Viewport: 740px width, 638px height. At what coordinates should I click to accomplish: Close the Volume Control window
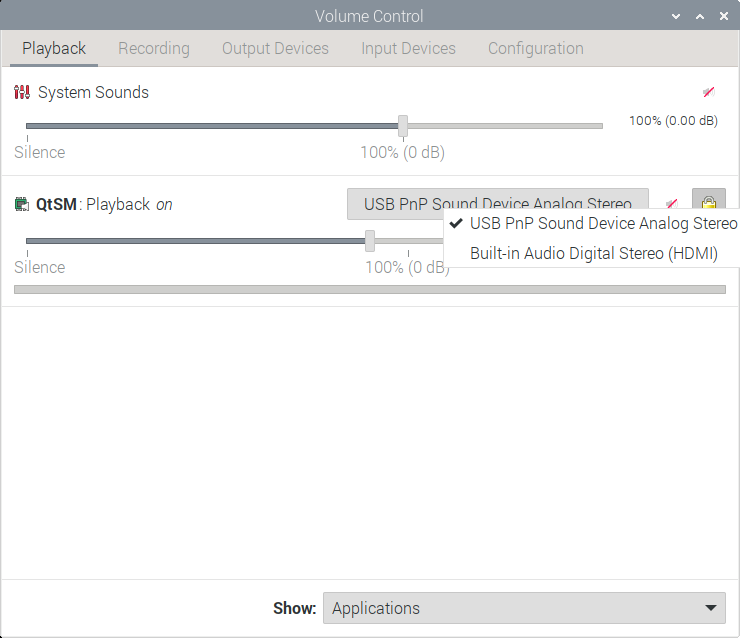[723, 17]
